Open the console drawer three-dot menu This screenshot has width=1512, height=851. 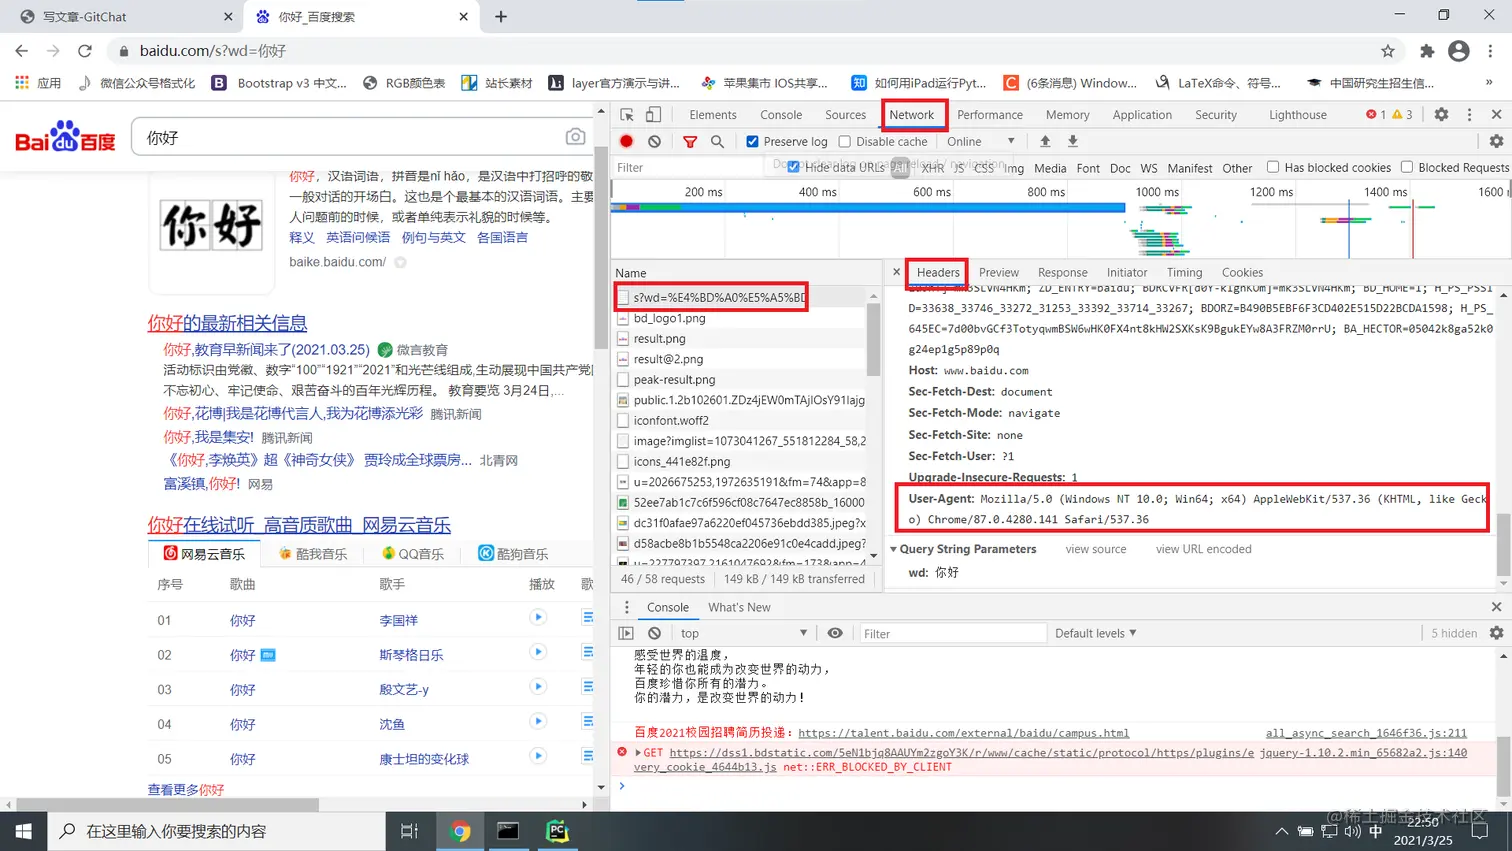tap(627, 607)
